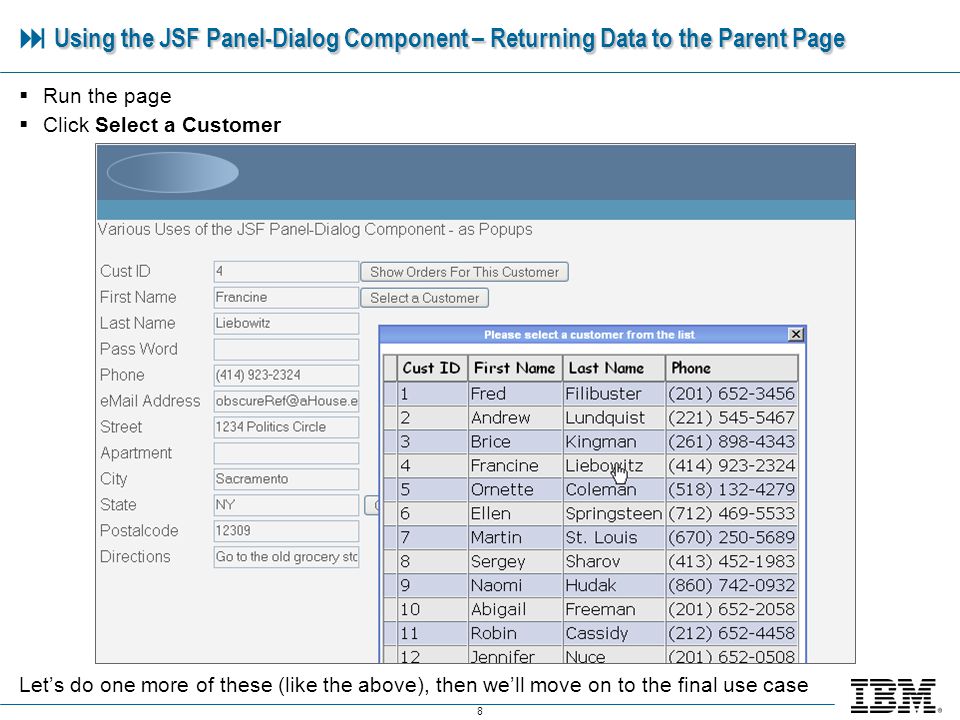This screenshot has height=720, width=960.
Task: Click the Street field with 1234 Politics Circle
Action: point(286,427)
